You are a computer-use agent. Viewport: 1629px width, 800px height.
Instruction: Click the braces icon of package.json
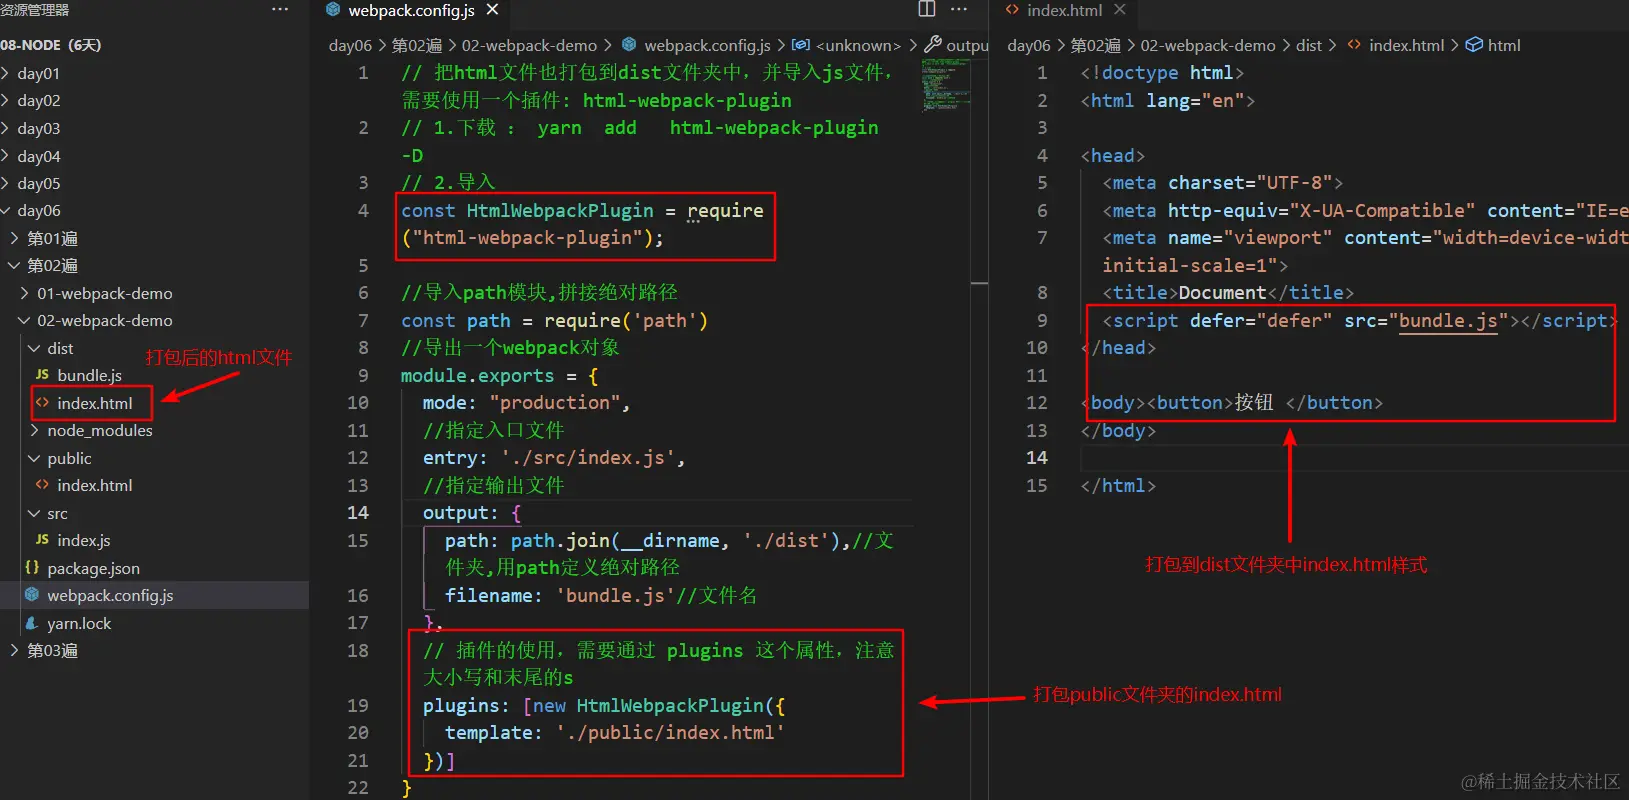tap(32, 568)
